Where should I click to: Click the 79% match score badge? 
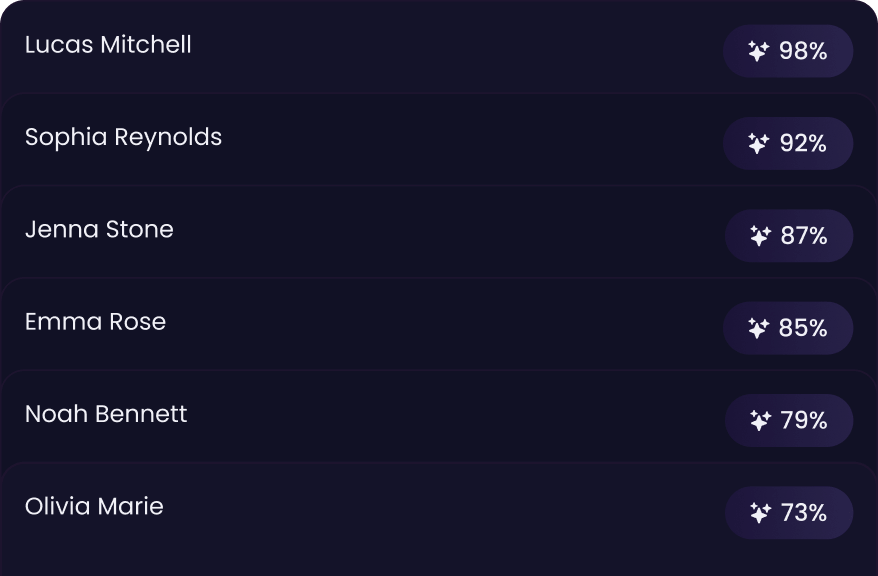(x=789, y=420)
